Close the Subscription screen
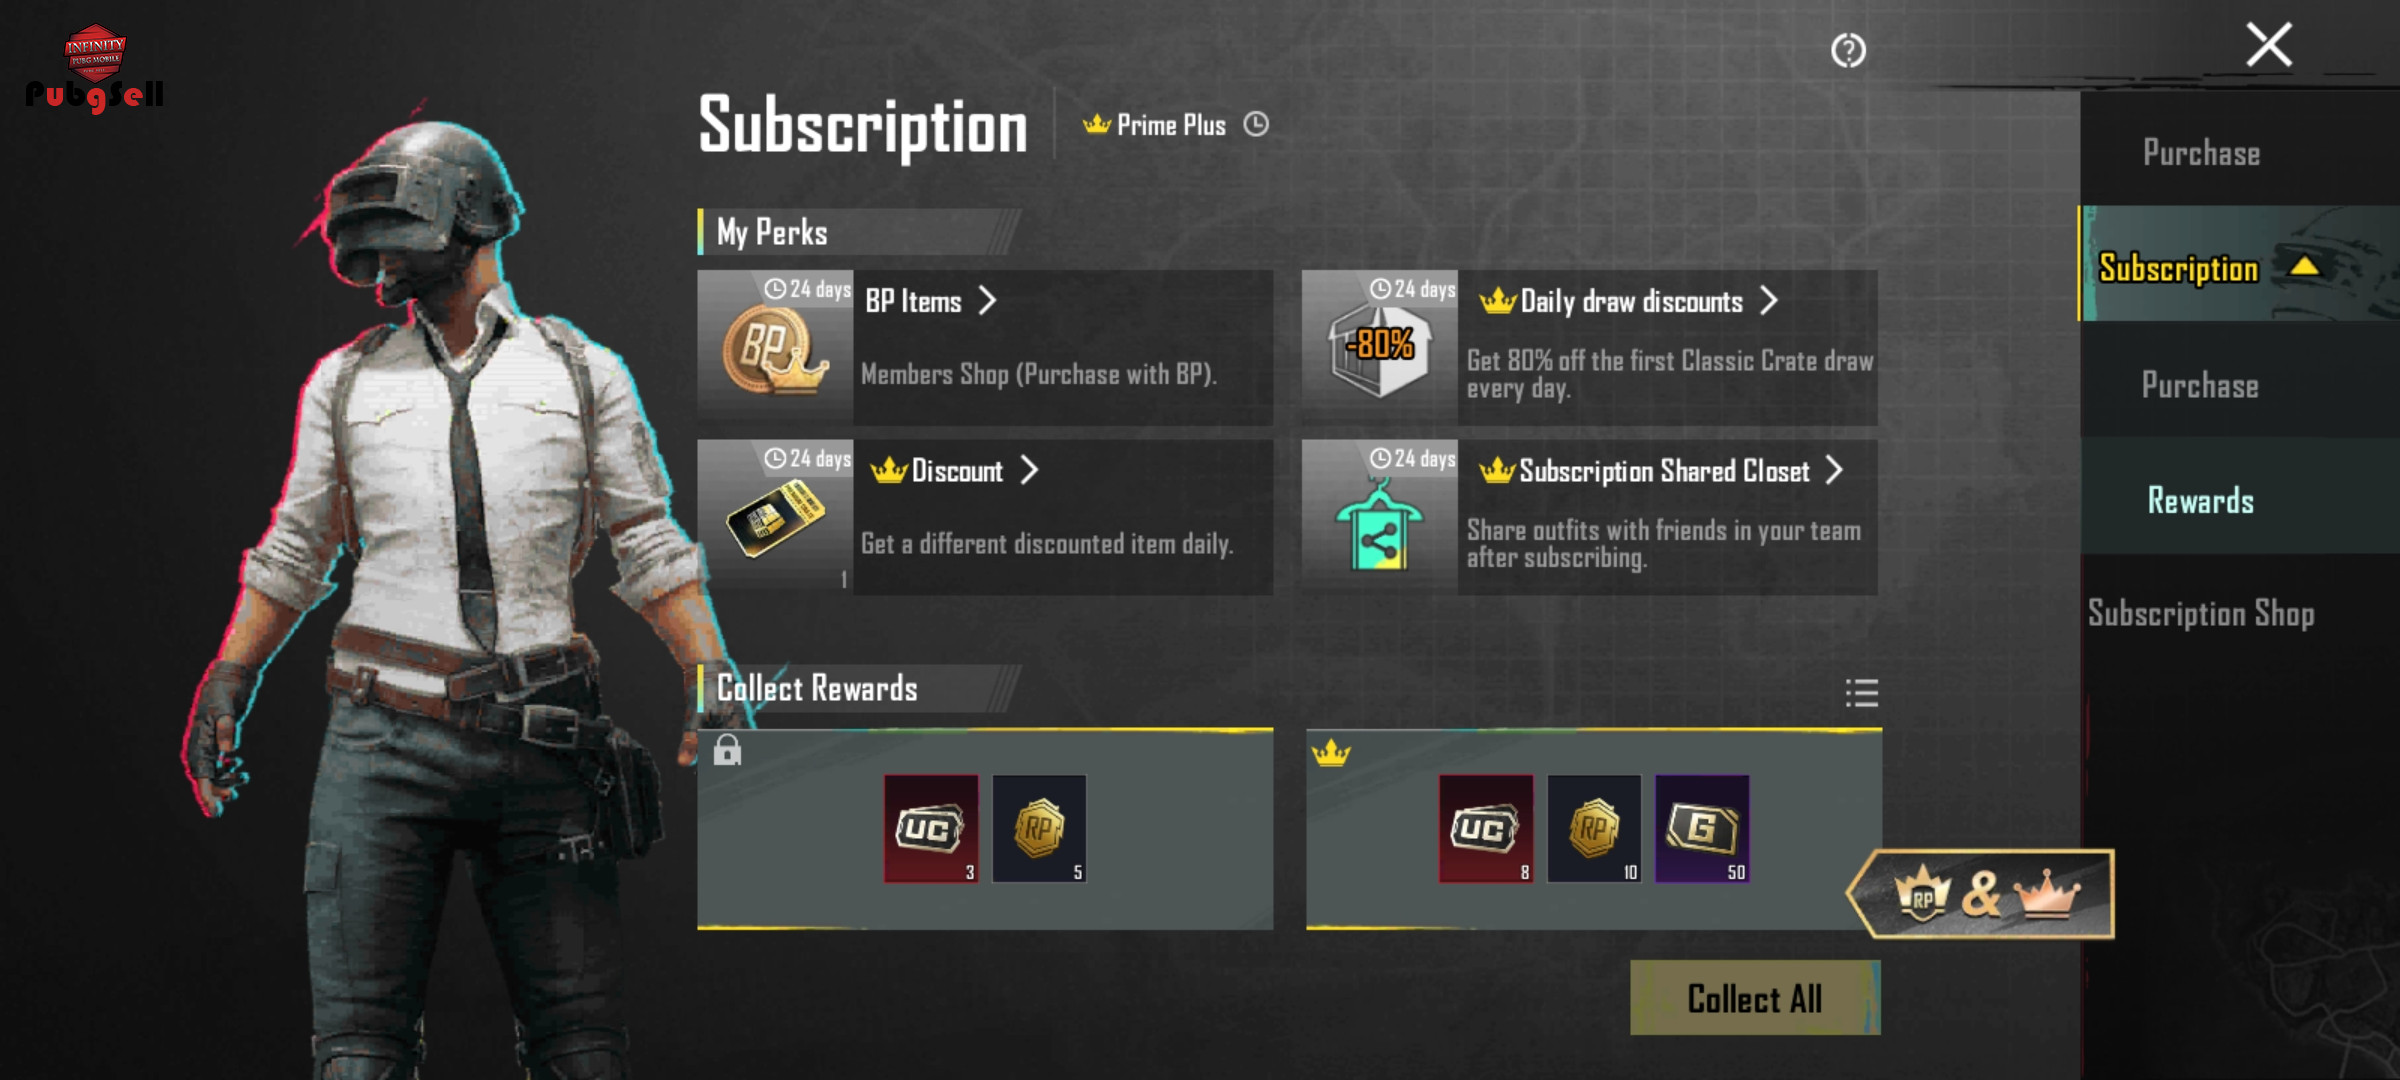 coord(2269,45)
